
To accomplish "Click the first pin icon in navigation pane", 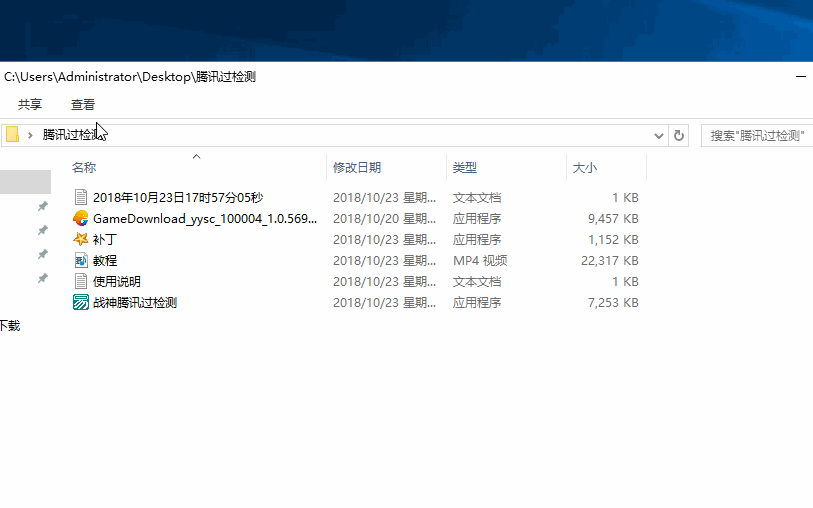I will (x=43, y=206).
